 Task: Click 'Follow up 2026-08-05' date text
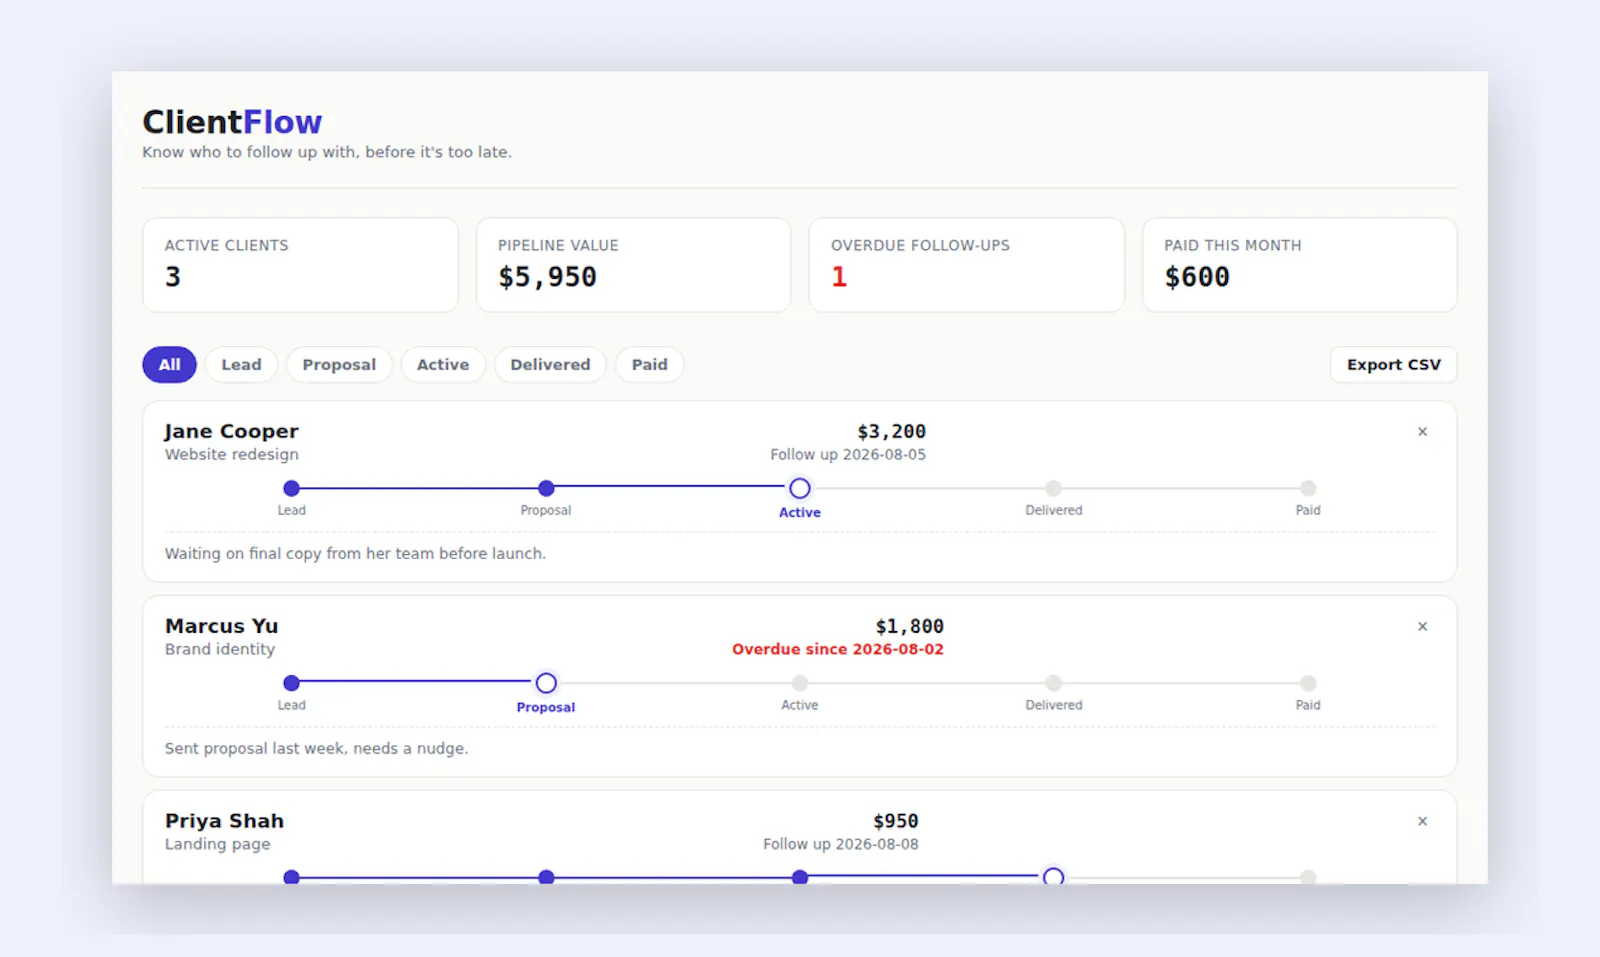click(848, 455)
